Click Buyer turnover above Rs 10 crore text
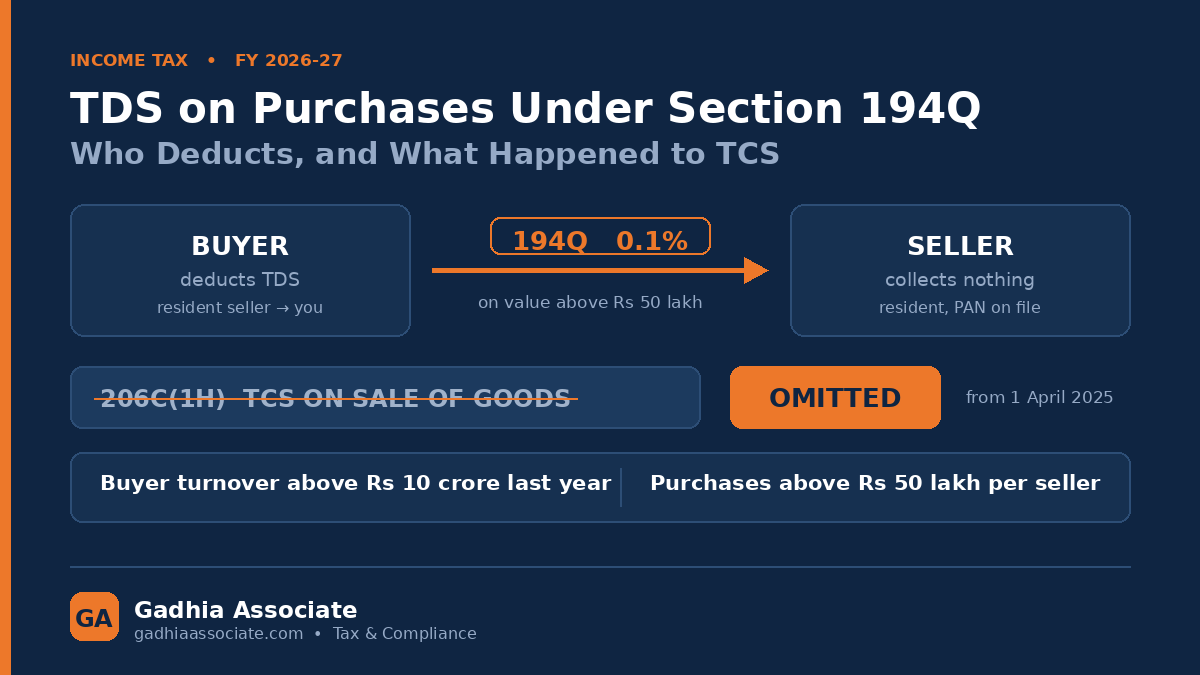The width and height of the screenshot is (1200, 675). 355,484
